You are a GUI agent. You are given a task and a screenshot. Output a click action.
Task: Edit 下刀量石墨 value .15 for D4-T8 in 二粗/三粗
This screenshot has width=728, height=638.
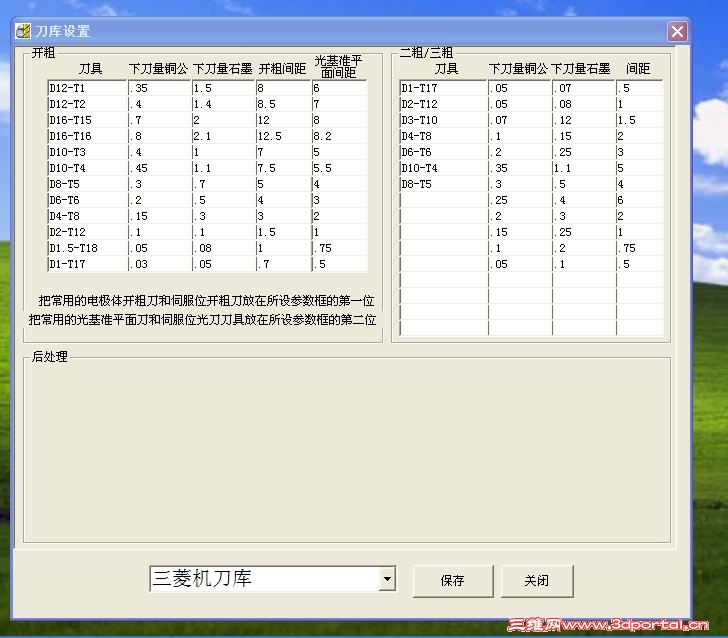584,136
